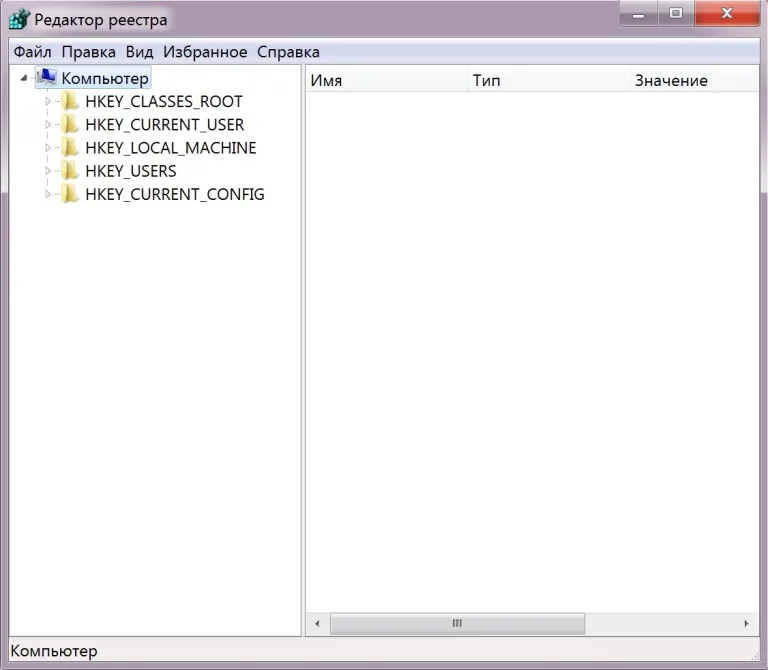Open the Файл menu
This screenshot has width=768, height=670.
pyautogui.click(x=32, y=52)
